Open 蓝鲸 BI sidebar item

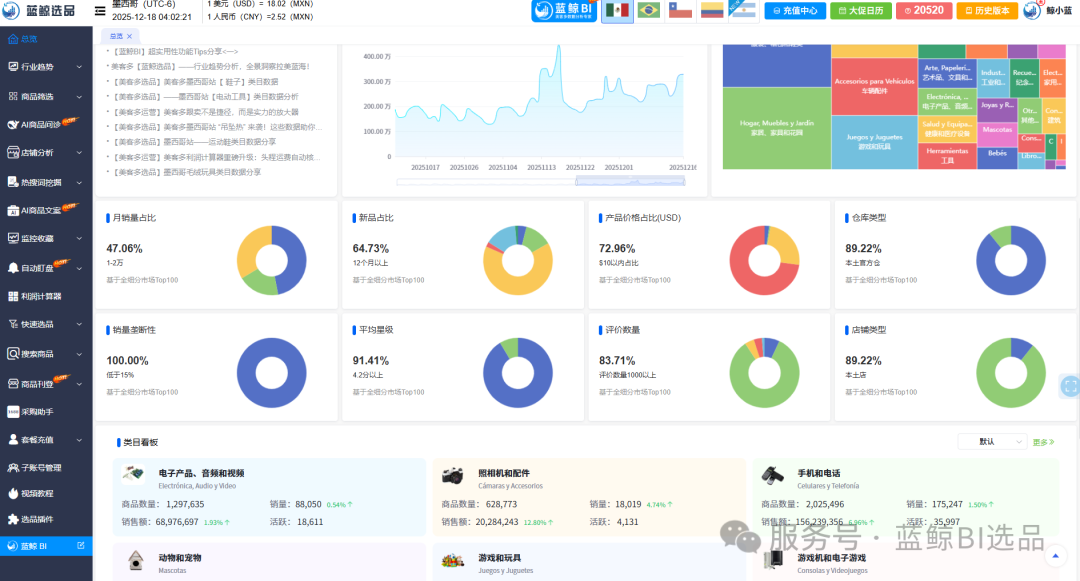click(x=46, y=546)
